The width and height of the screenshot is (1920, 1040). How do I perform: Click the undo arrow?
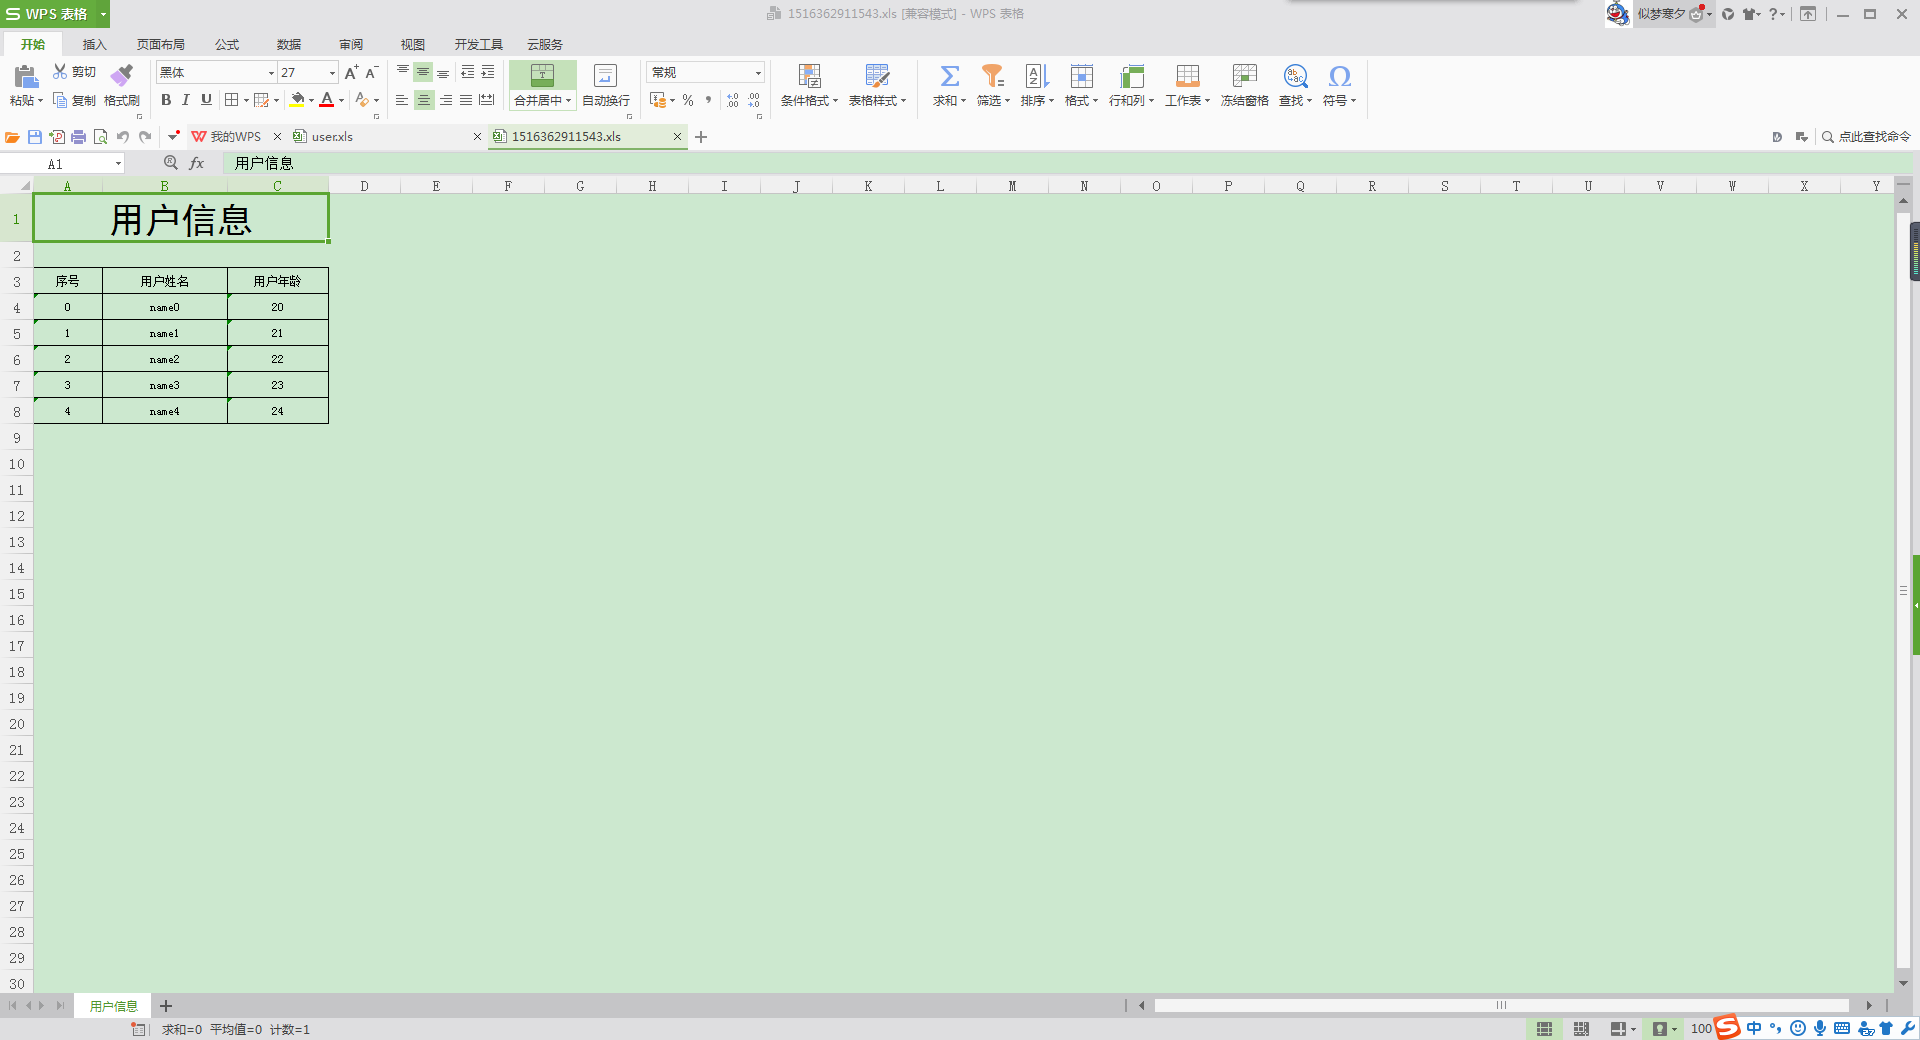click(123, 137)
